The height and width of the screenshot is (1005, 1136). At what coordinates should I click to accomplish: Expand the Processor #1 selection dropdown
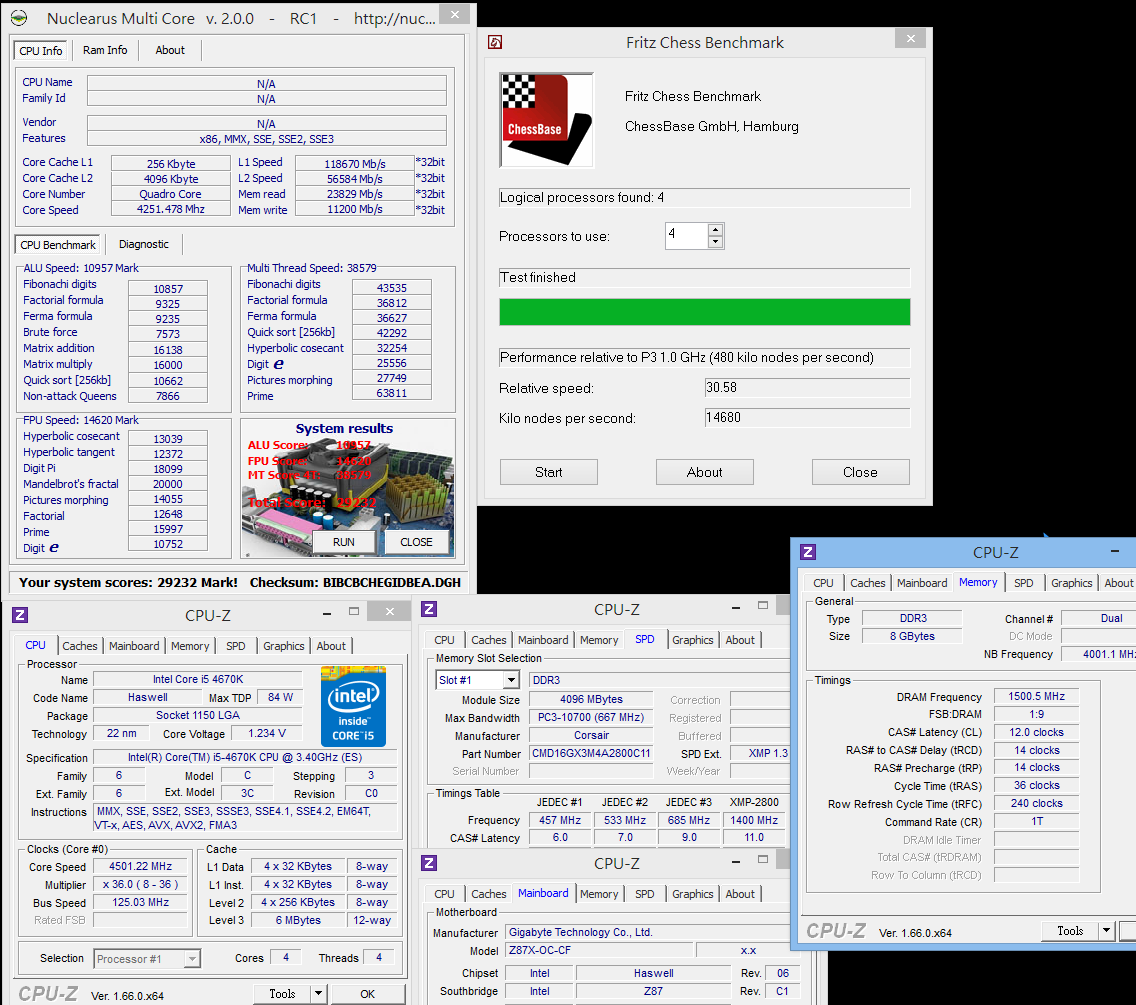click(192, 959)
